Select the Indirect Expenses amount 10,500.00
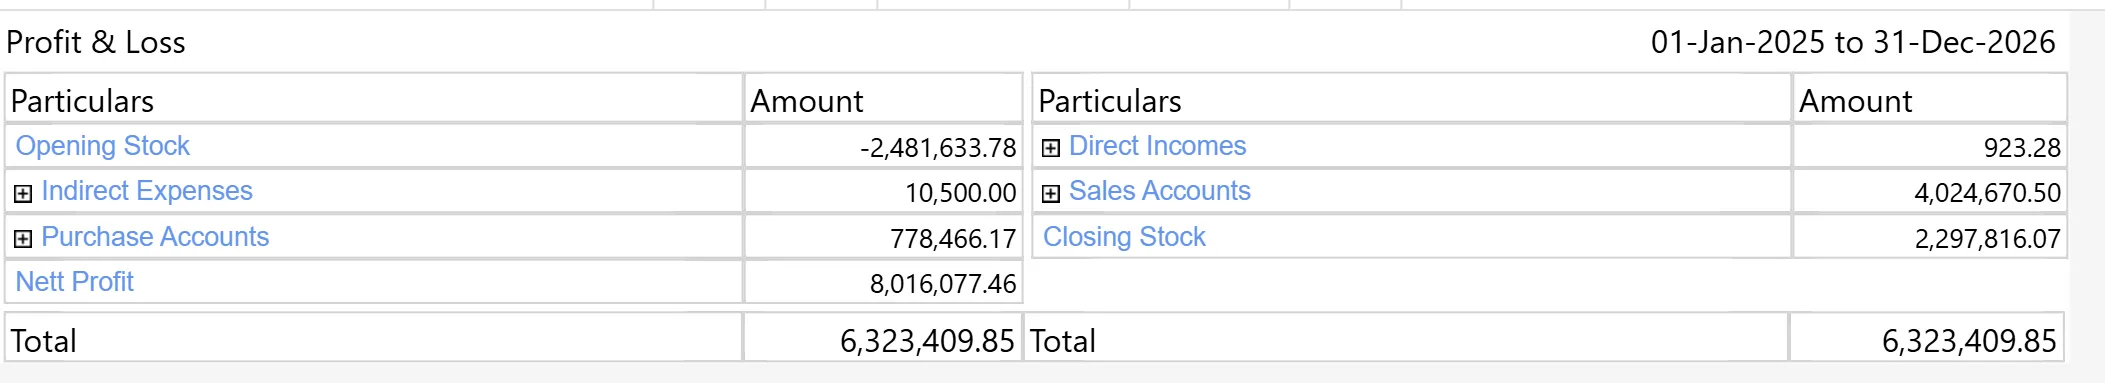The height and width of the screenshot is (383, 2105). pos(961,193)
